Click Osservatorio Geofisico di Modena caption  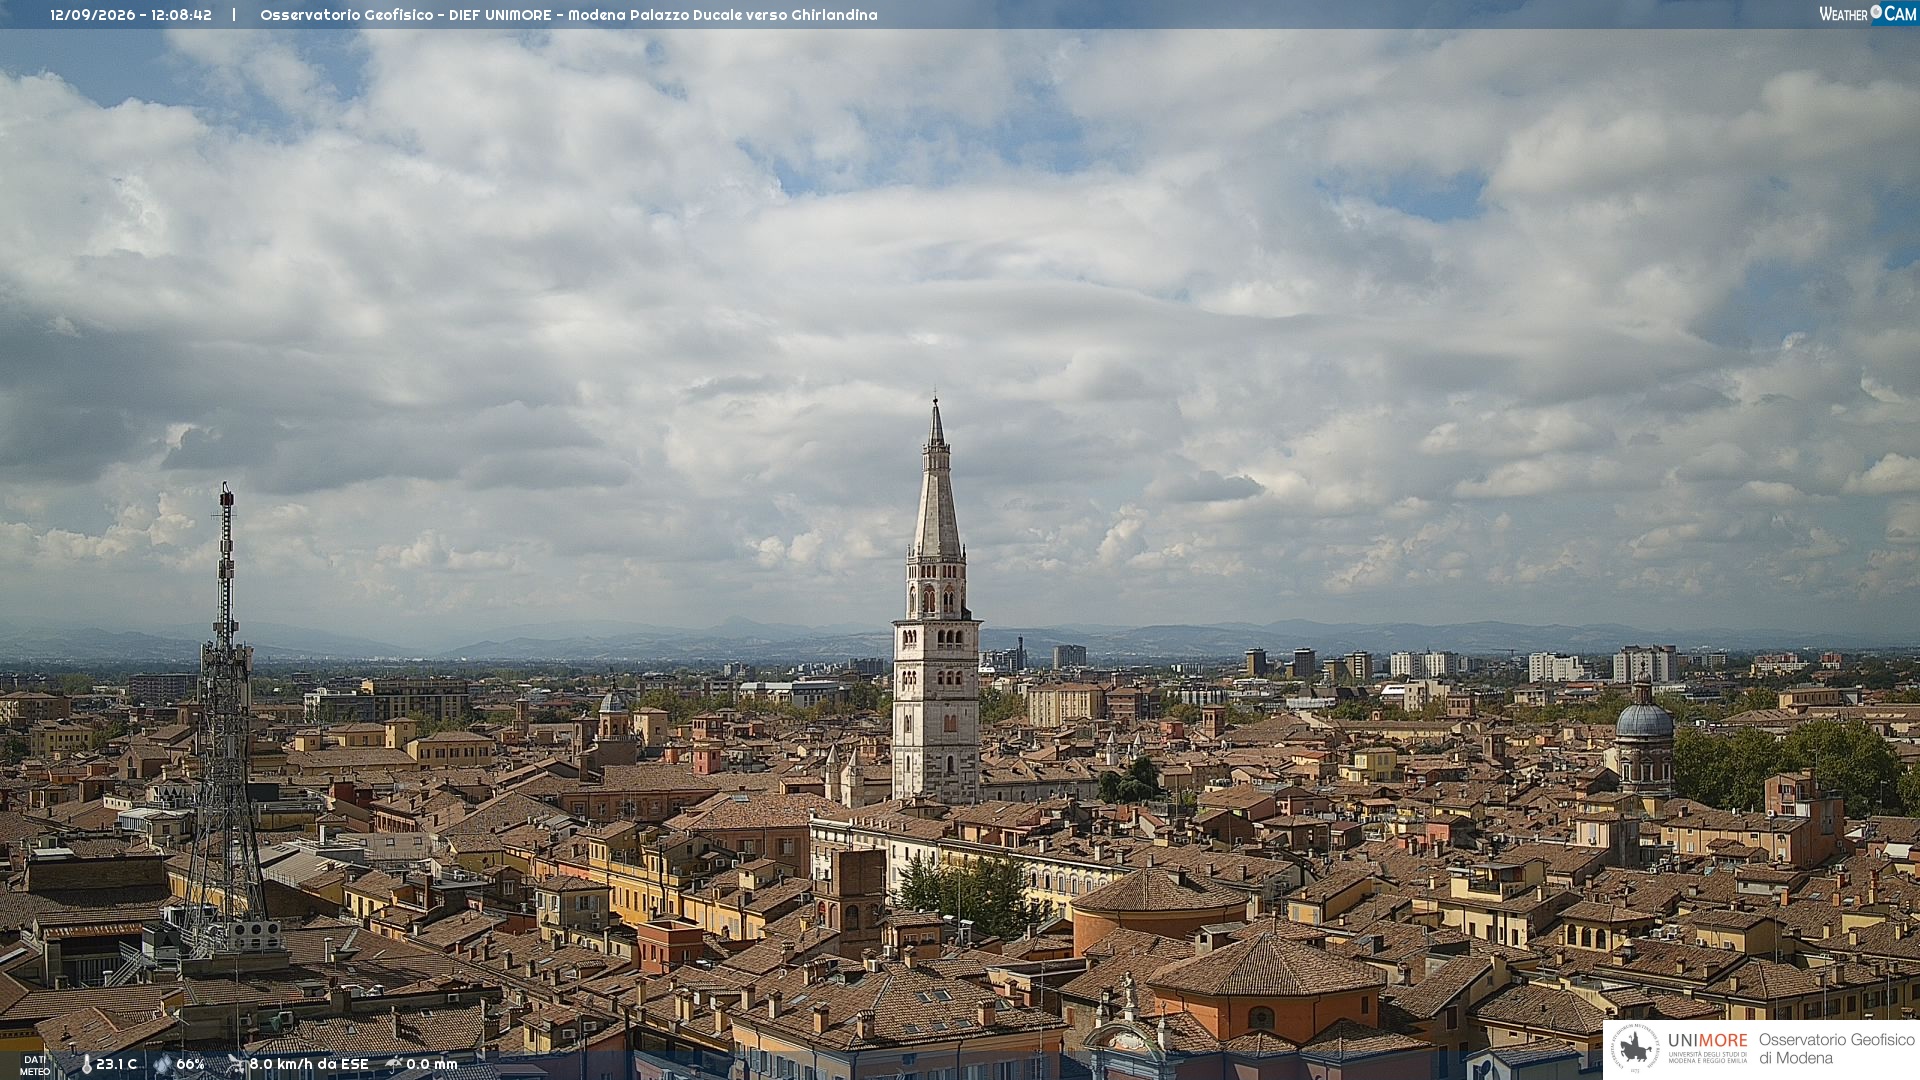[1837, 1049]
